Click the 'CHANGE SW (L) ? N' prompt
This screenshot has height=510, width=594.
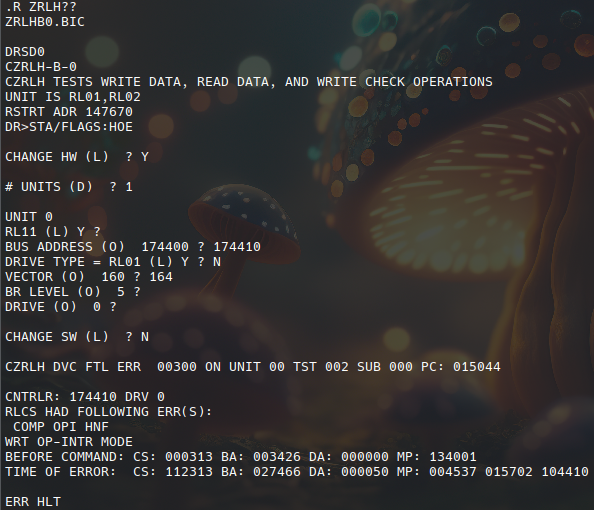click(77, 337)
